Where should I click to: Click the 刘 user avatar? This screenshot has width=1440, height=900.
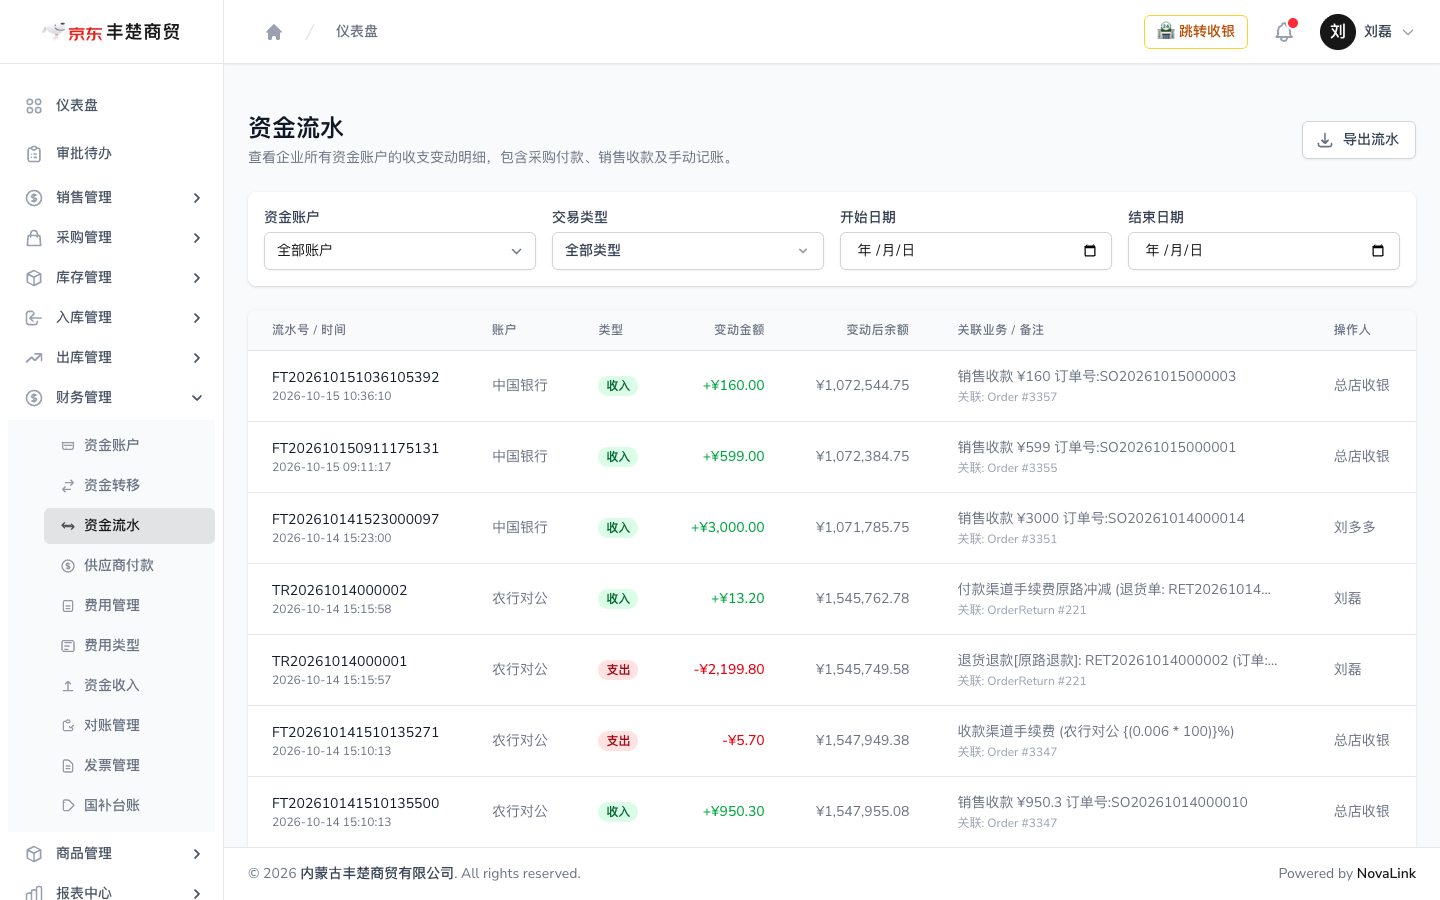coord(1338,32)
